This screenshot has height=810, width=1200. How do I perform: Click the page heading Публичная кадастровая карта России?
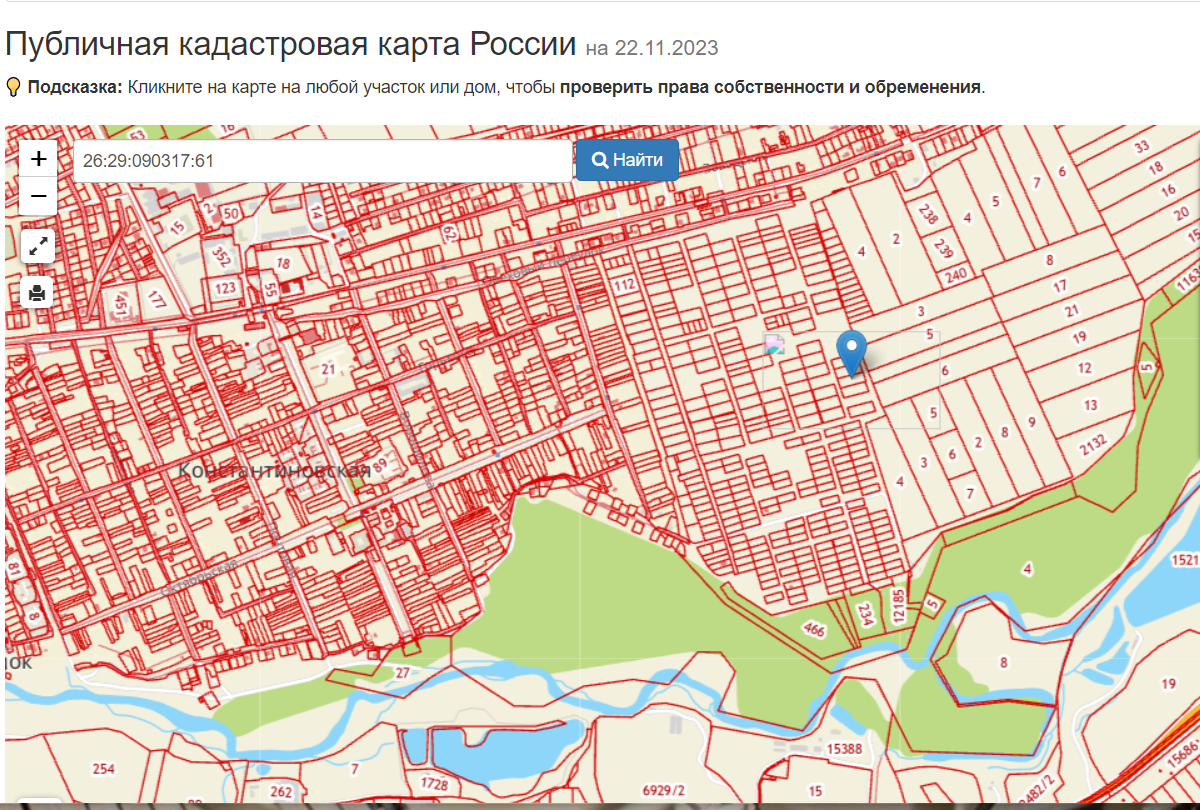[290, 45]
